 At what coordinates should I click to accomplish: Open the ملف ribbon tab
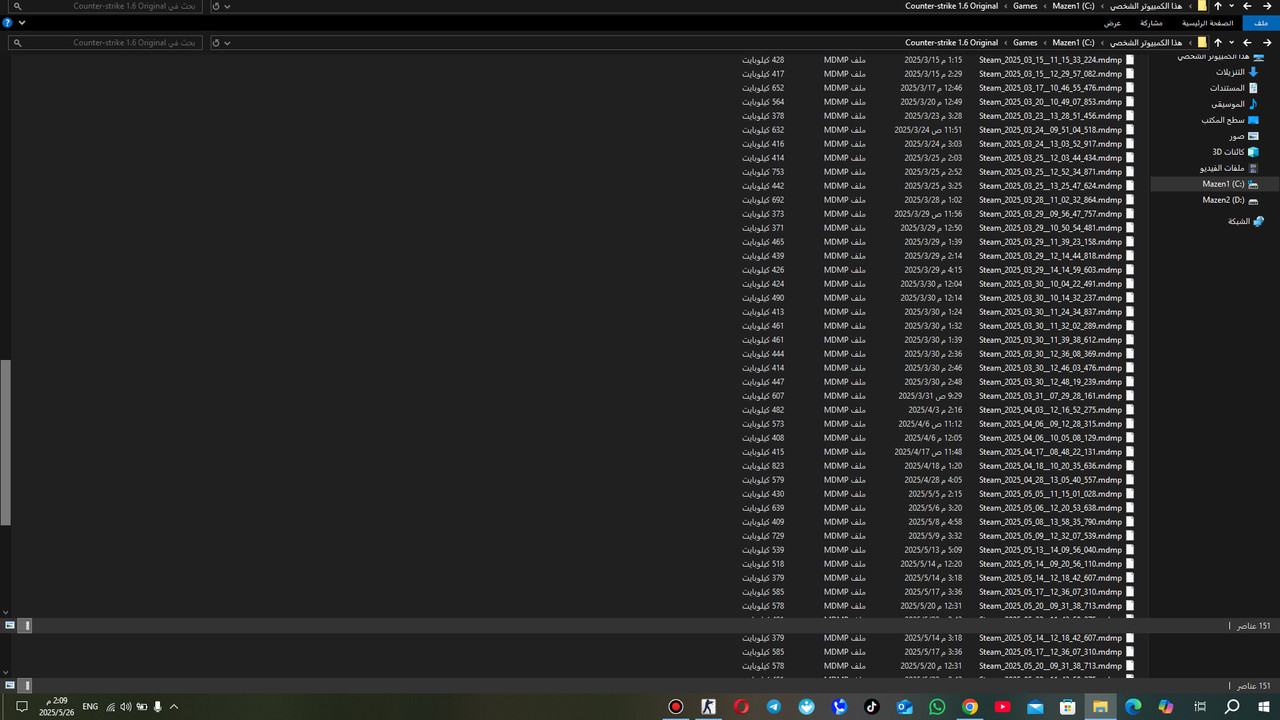pos(1261,22)
